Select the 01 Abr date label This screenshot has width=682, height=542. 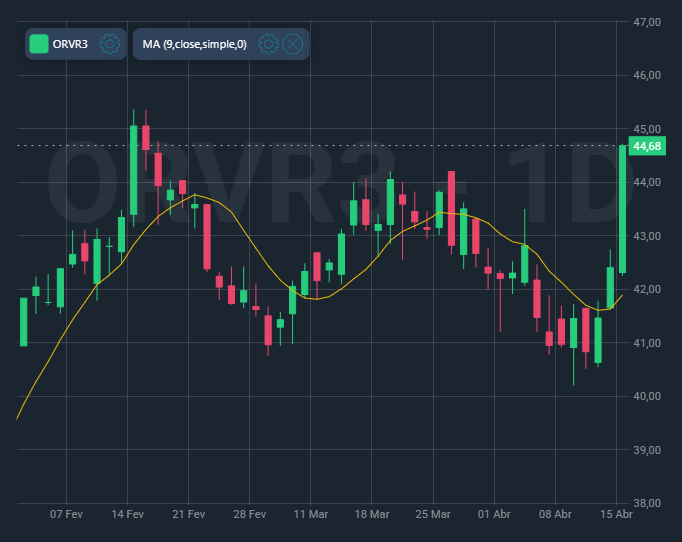(x=494, y=514)
